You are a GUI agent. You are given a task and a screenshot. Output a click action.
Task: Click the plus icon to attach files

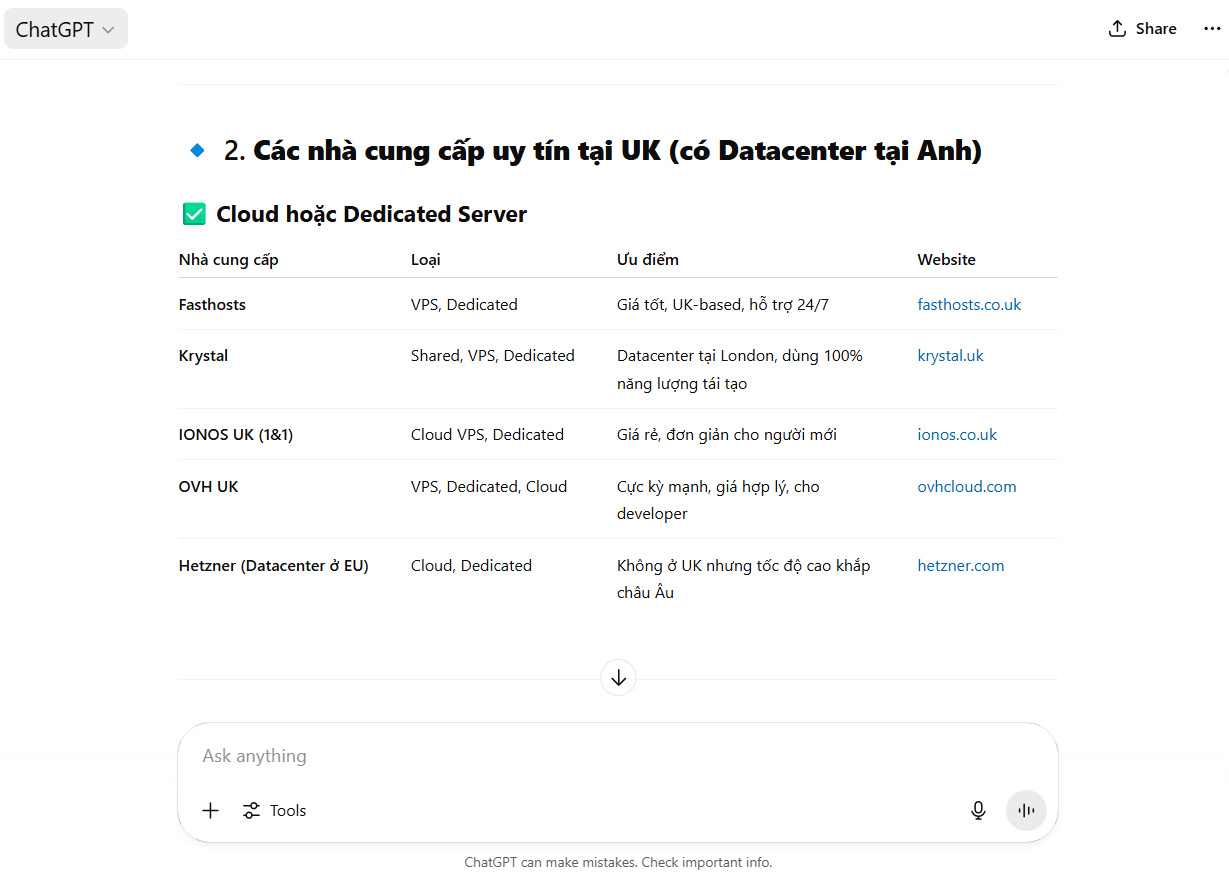210,811
